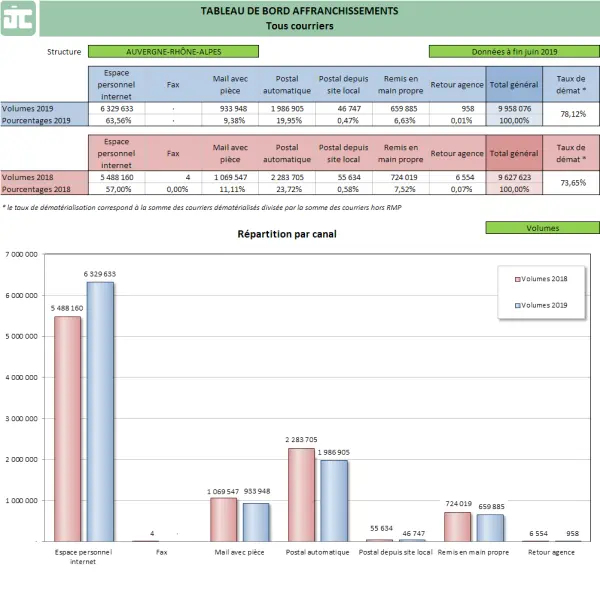
Task: Click the chart title 'Répartition par canal'
Action: click(287, 234)
